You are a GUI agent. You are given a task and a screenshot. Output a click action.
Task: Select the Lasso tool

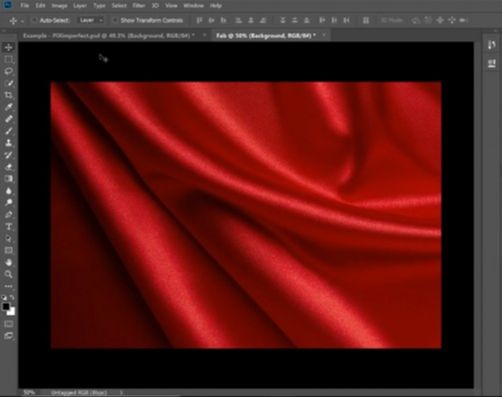pos(9,71)
